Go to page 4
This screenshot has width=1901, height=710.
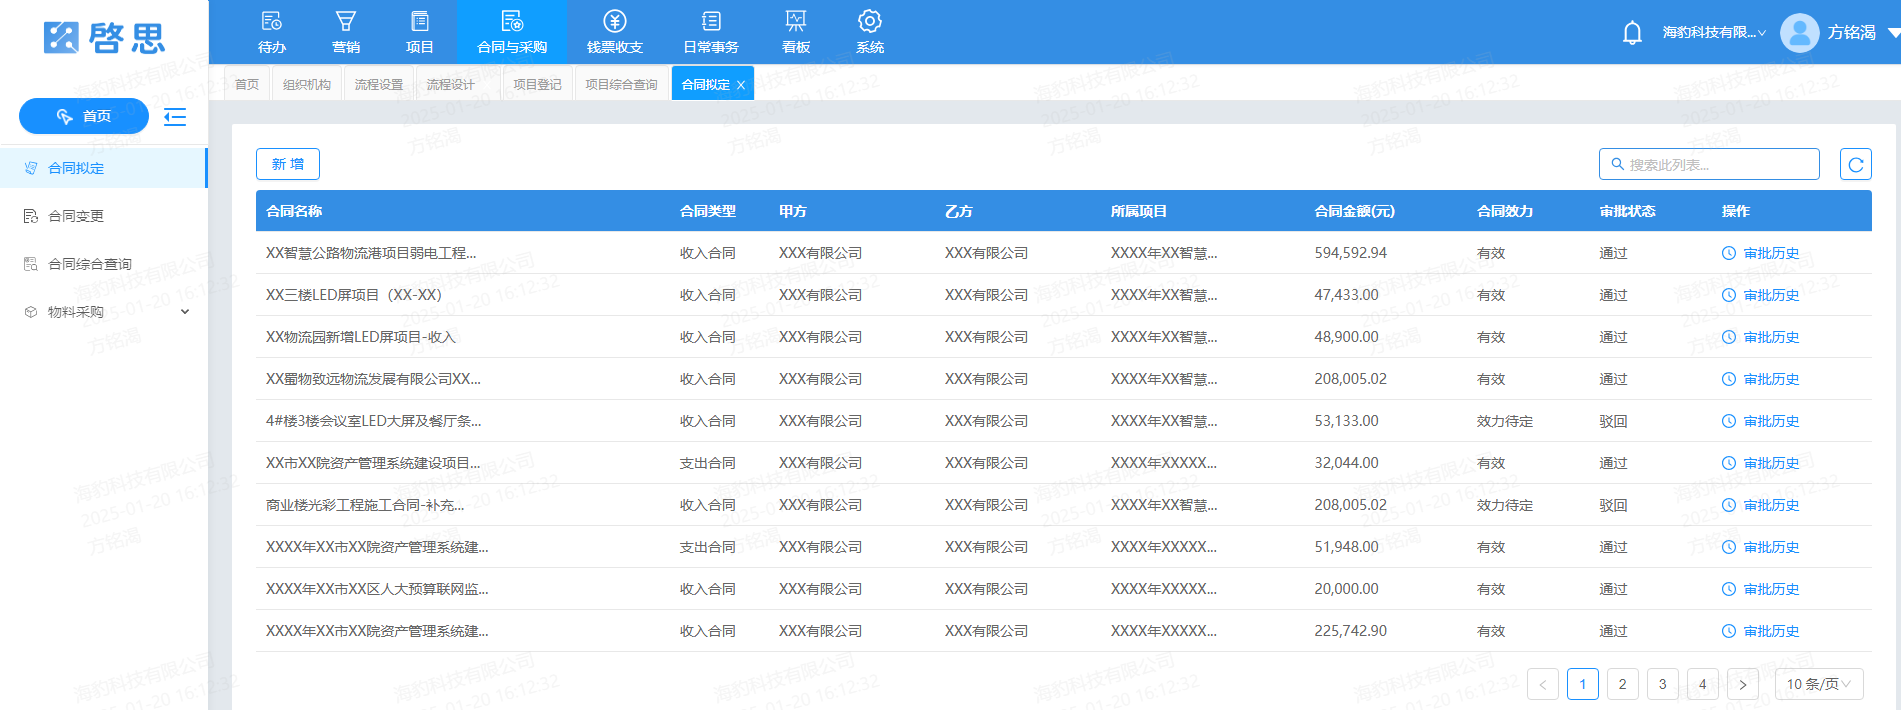coord(1703,684)
